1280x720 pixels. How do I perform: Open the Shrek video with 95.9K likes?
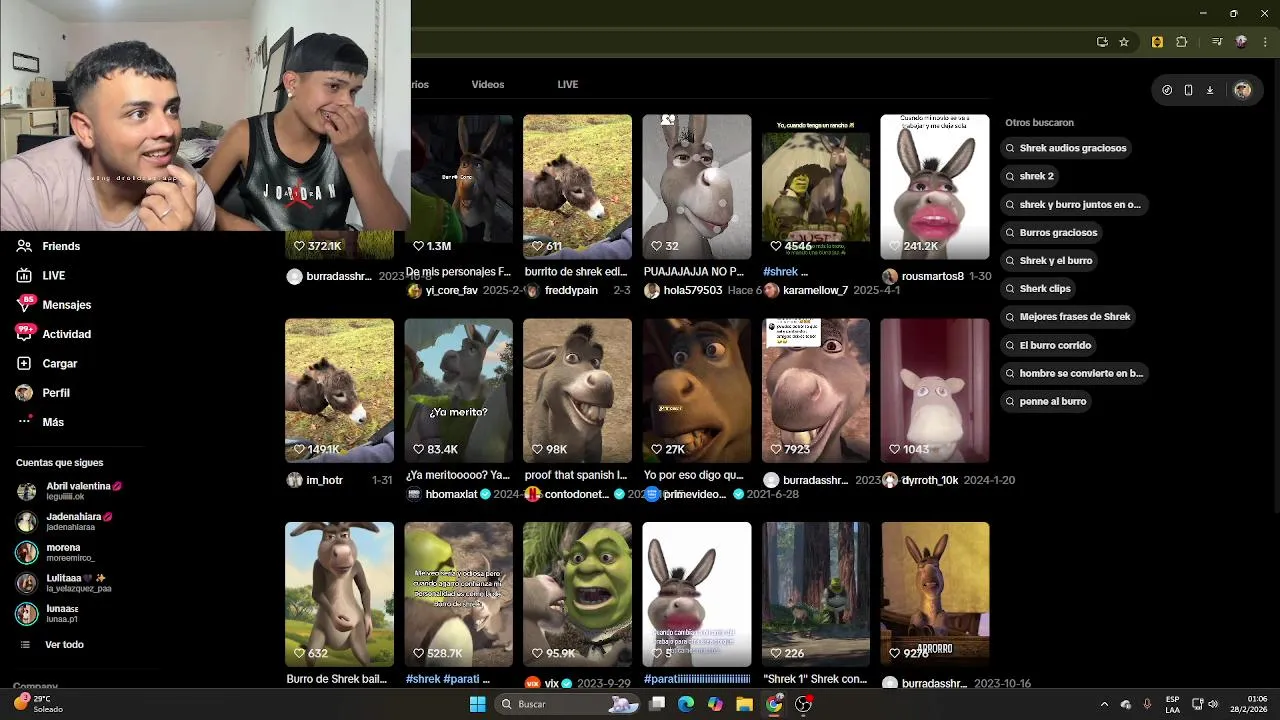click(x=577, y=594)
